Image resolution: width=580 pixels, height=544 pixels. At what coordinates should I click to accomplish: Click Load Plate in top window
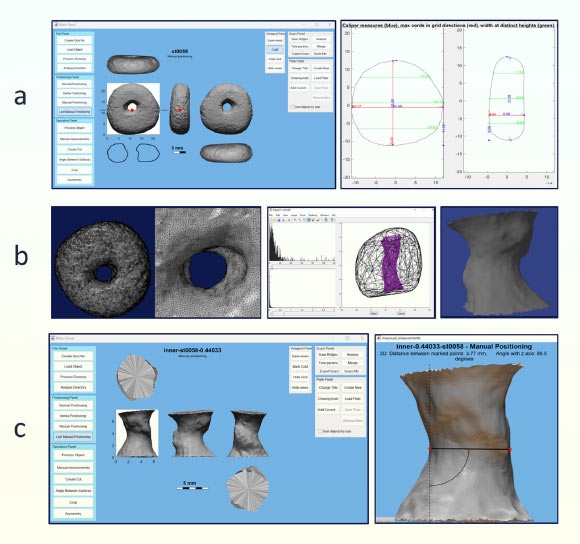(321, 78)
